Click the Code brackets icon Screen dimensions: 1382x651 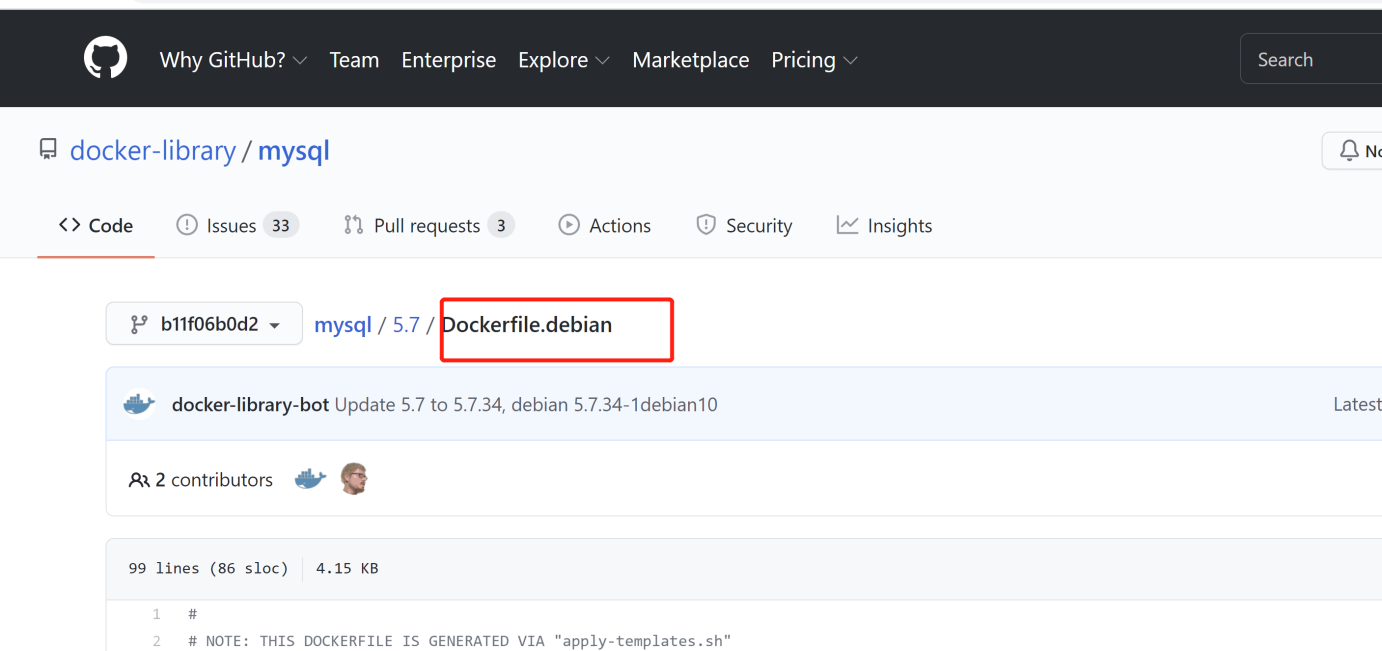tap(69, 225)
